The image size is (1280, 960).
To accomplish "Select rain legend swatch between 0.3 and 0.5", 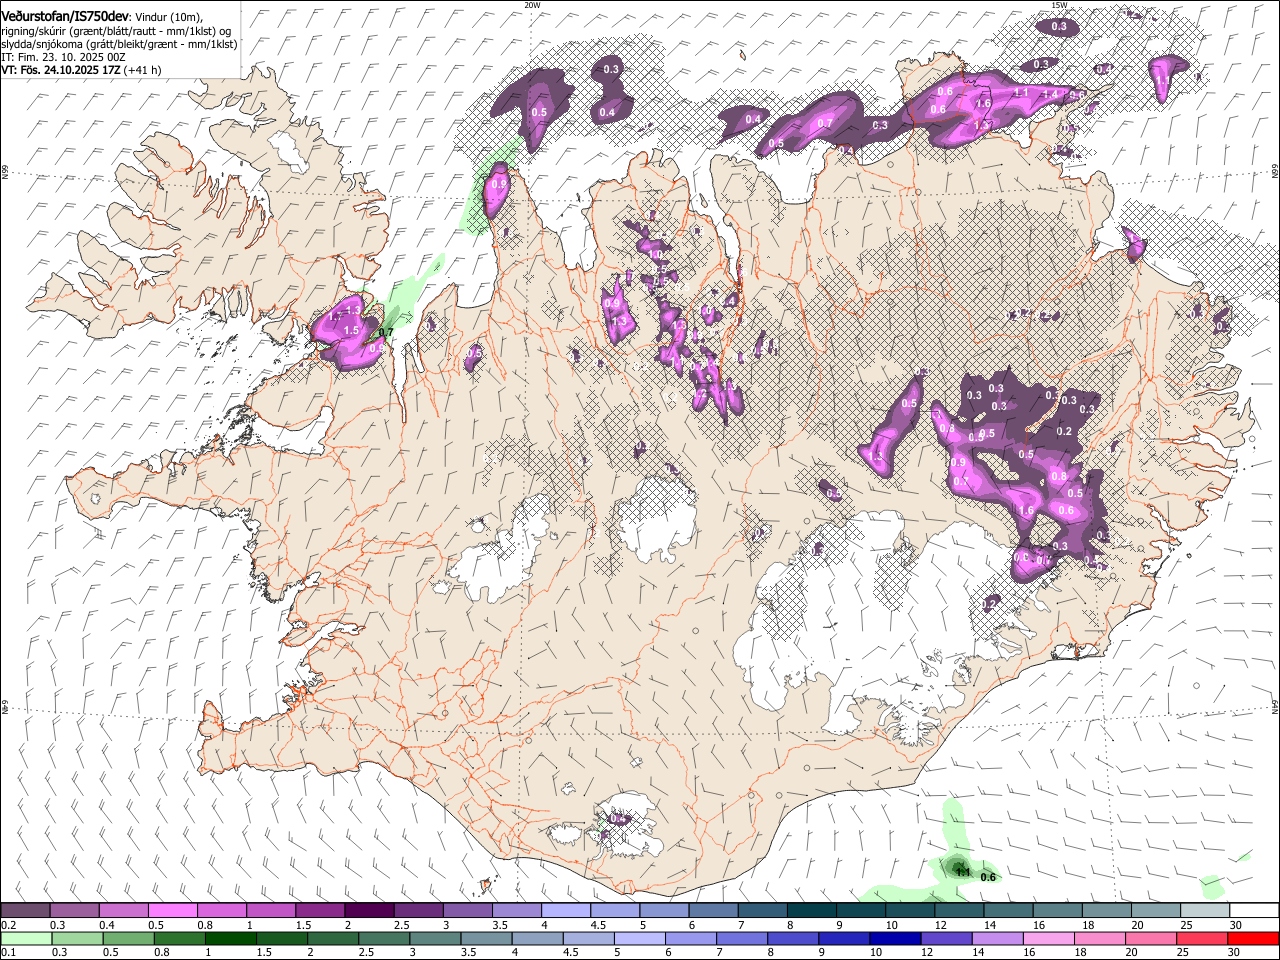I will click(x=77, y=938).
